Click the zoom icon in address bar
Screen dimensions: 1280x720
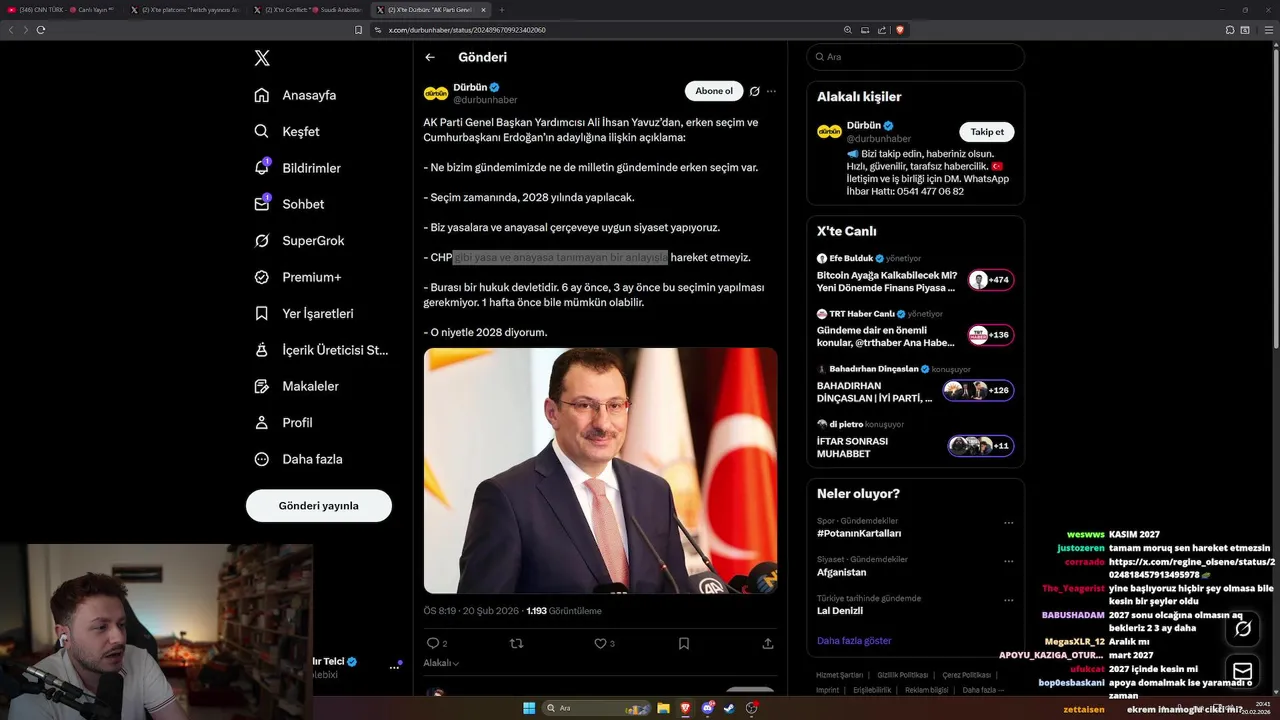pyautogui.click(x=848, y=30)
